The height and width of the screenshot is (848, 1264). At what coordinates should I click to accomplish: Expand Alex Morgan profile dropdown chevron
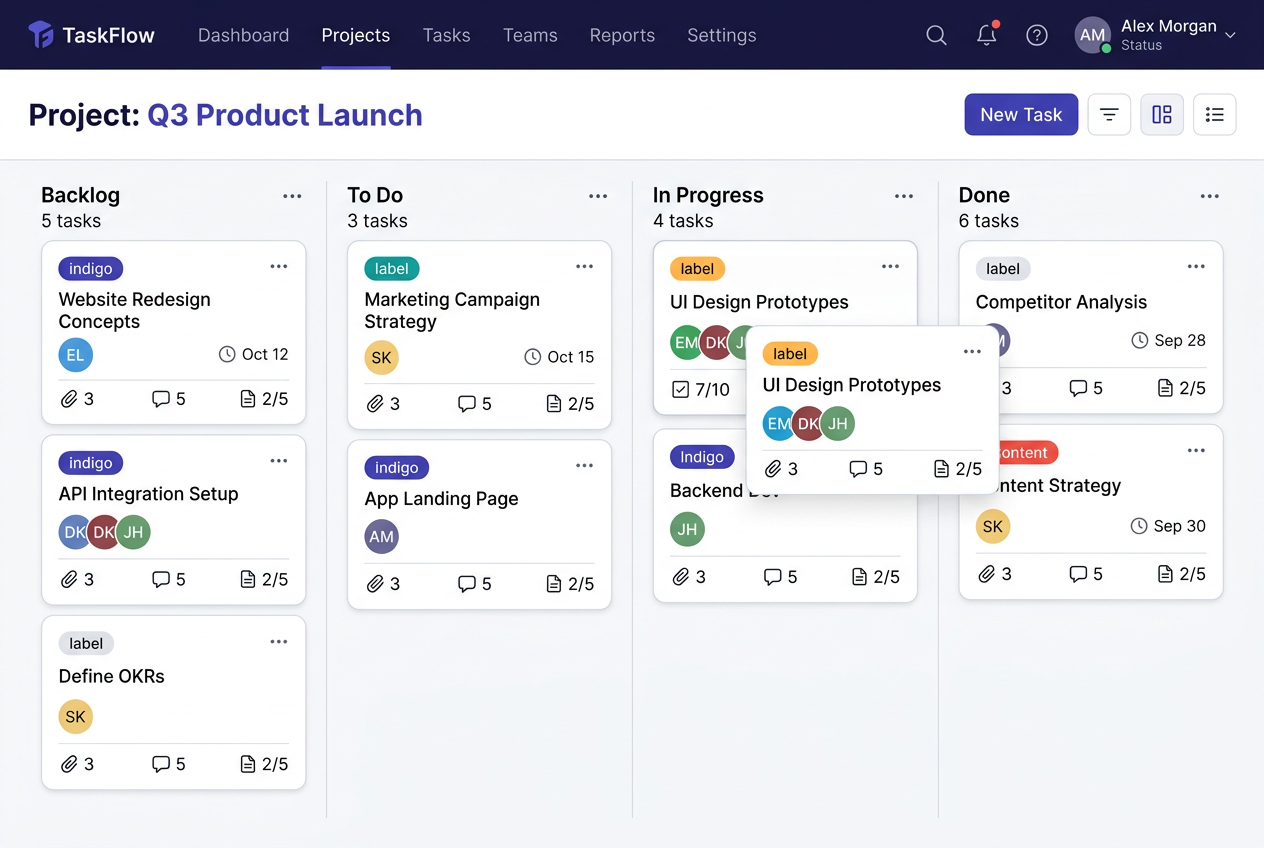(x=1230, y=35)
